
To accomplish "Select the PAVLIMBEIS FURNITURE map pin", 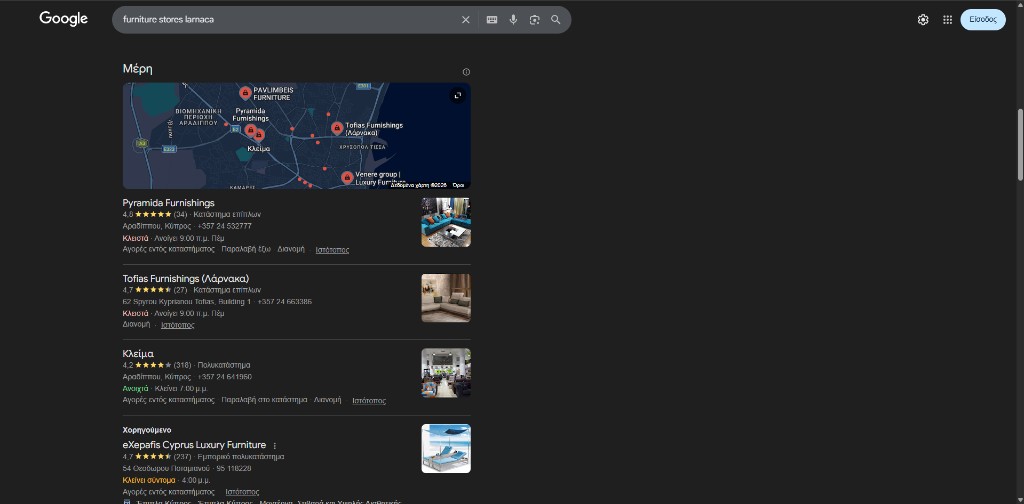I will [245, 93].
